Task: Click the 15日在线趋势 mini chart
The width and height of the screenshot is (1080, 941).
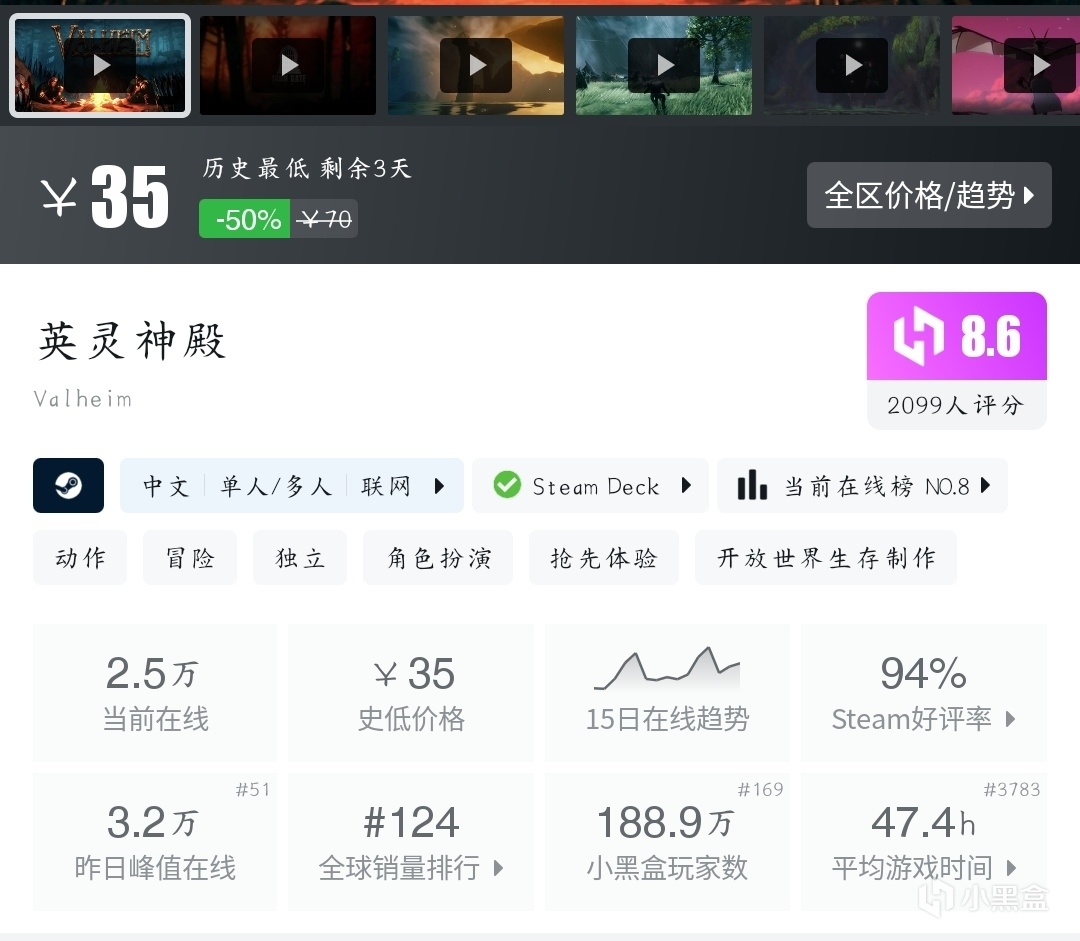Action: (x=667, y=669)
